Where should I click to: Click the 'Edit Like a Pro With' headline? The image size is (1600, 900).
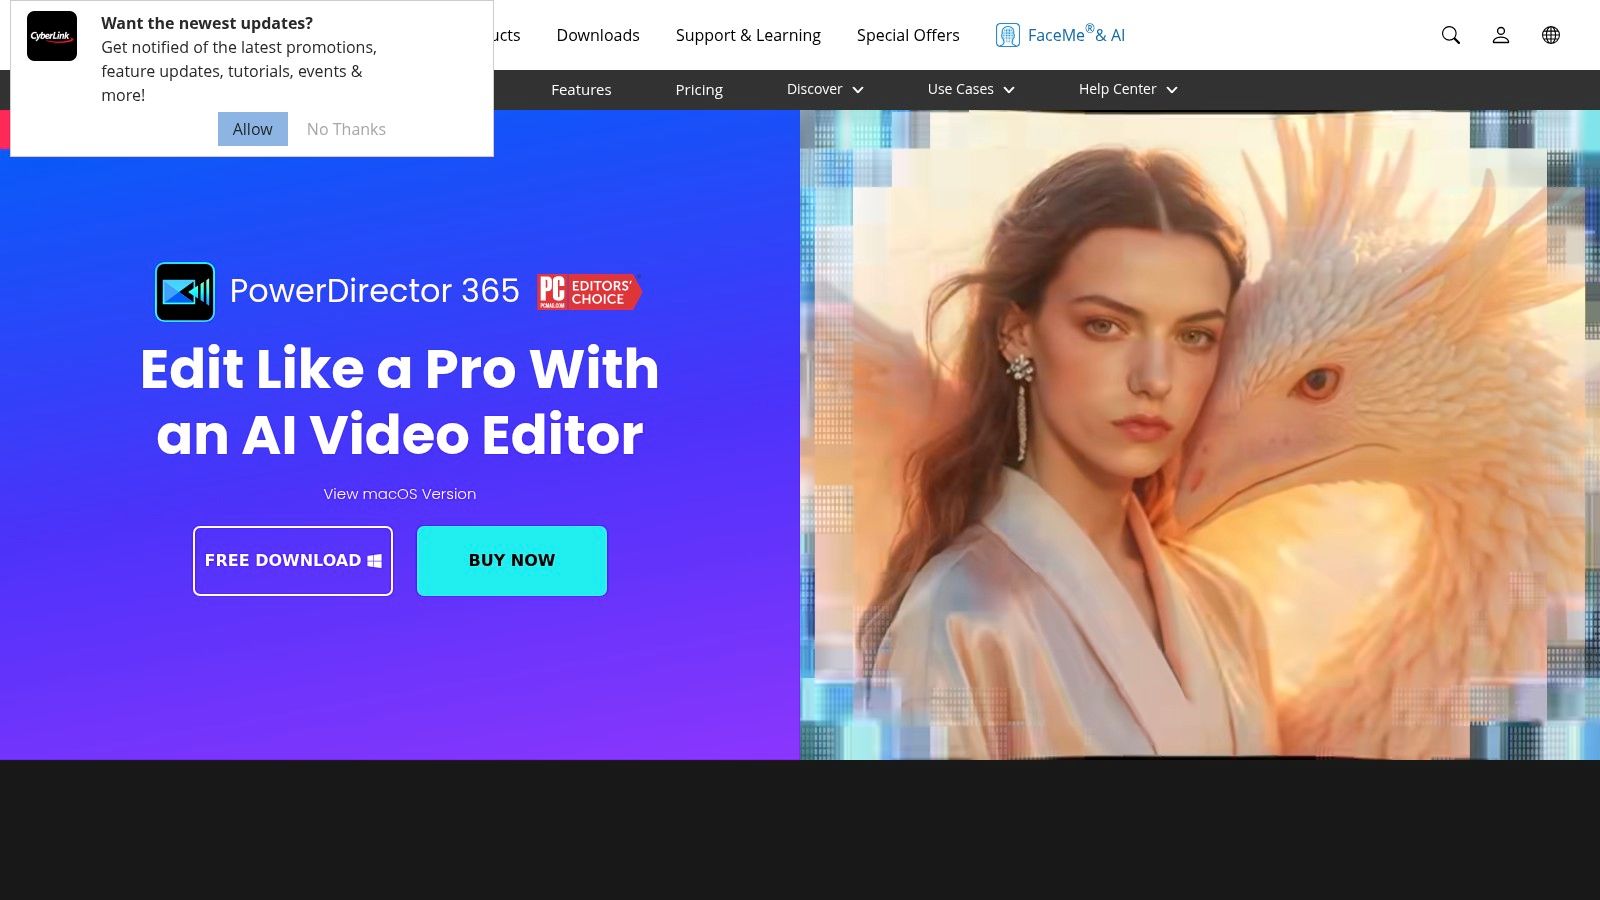click(x=400, y=369)
